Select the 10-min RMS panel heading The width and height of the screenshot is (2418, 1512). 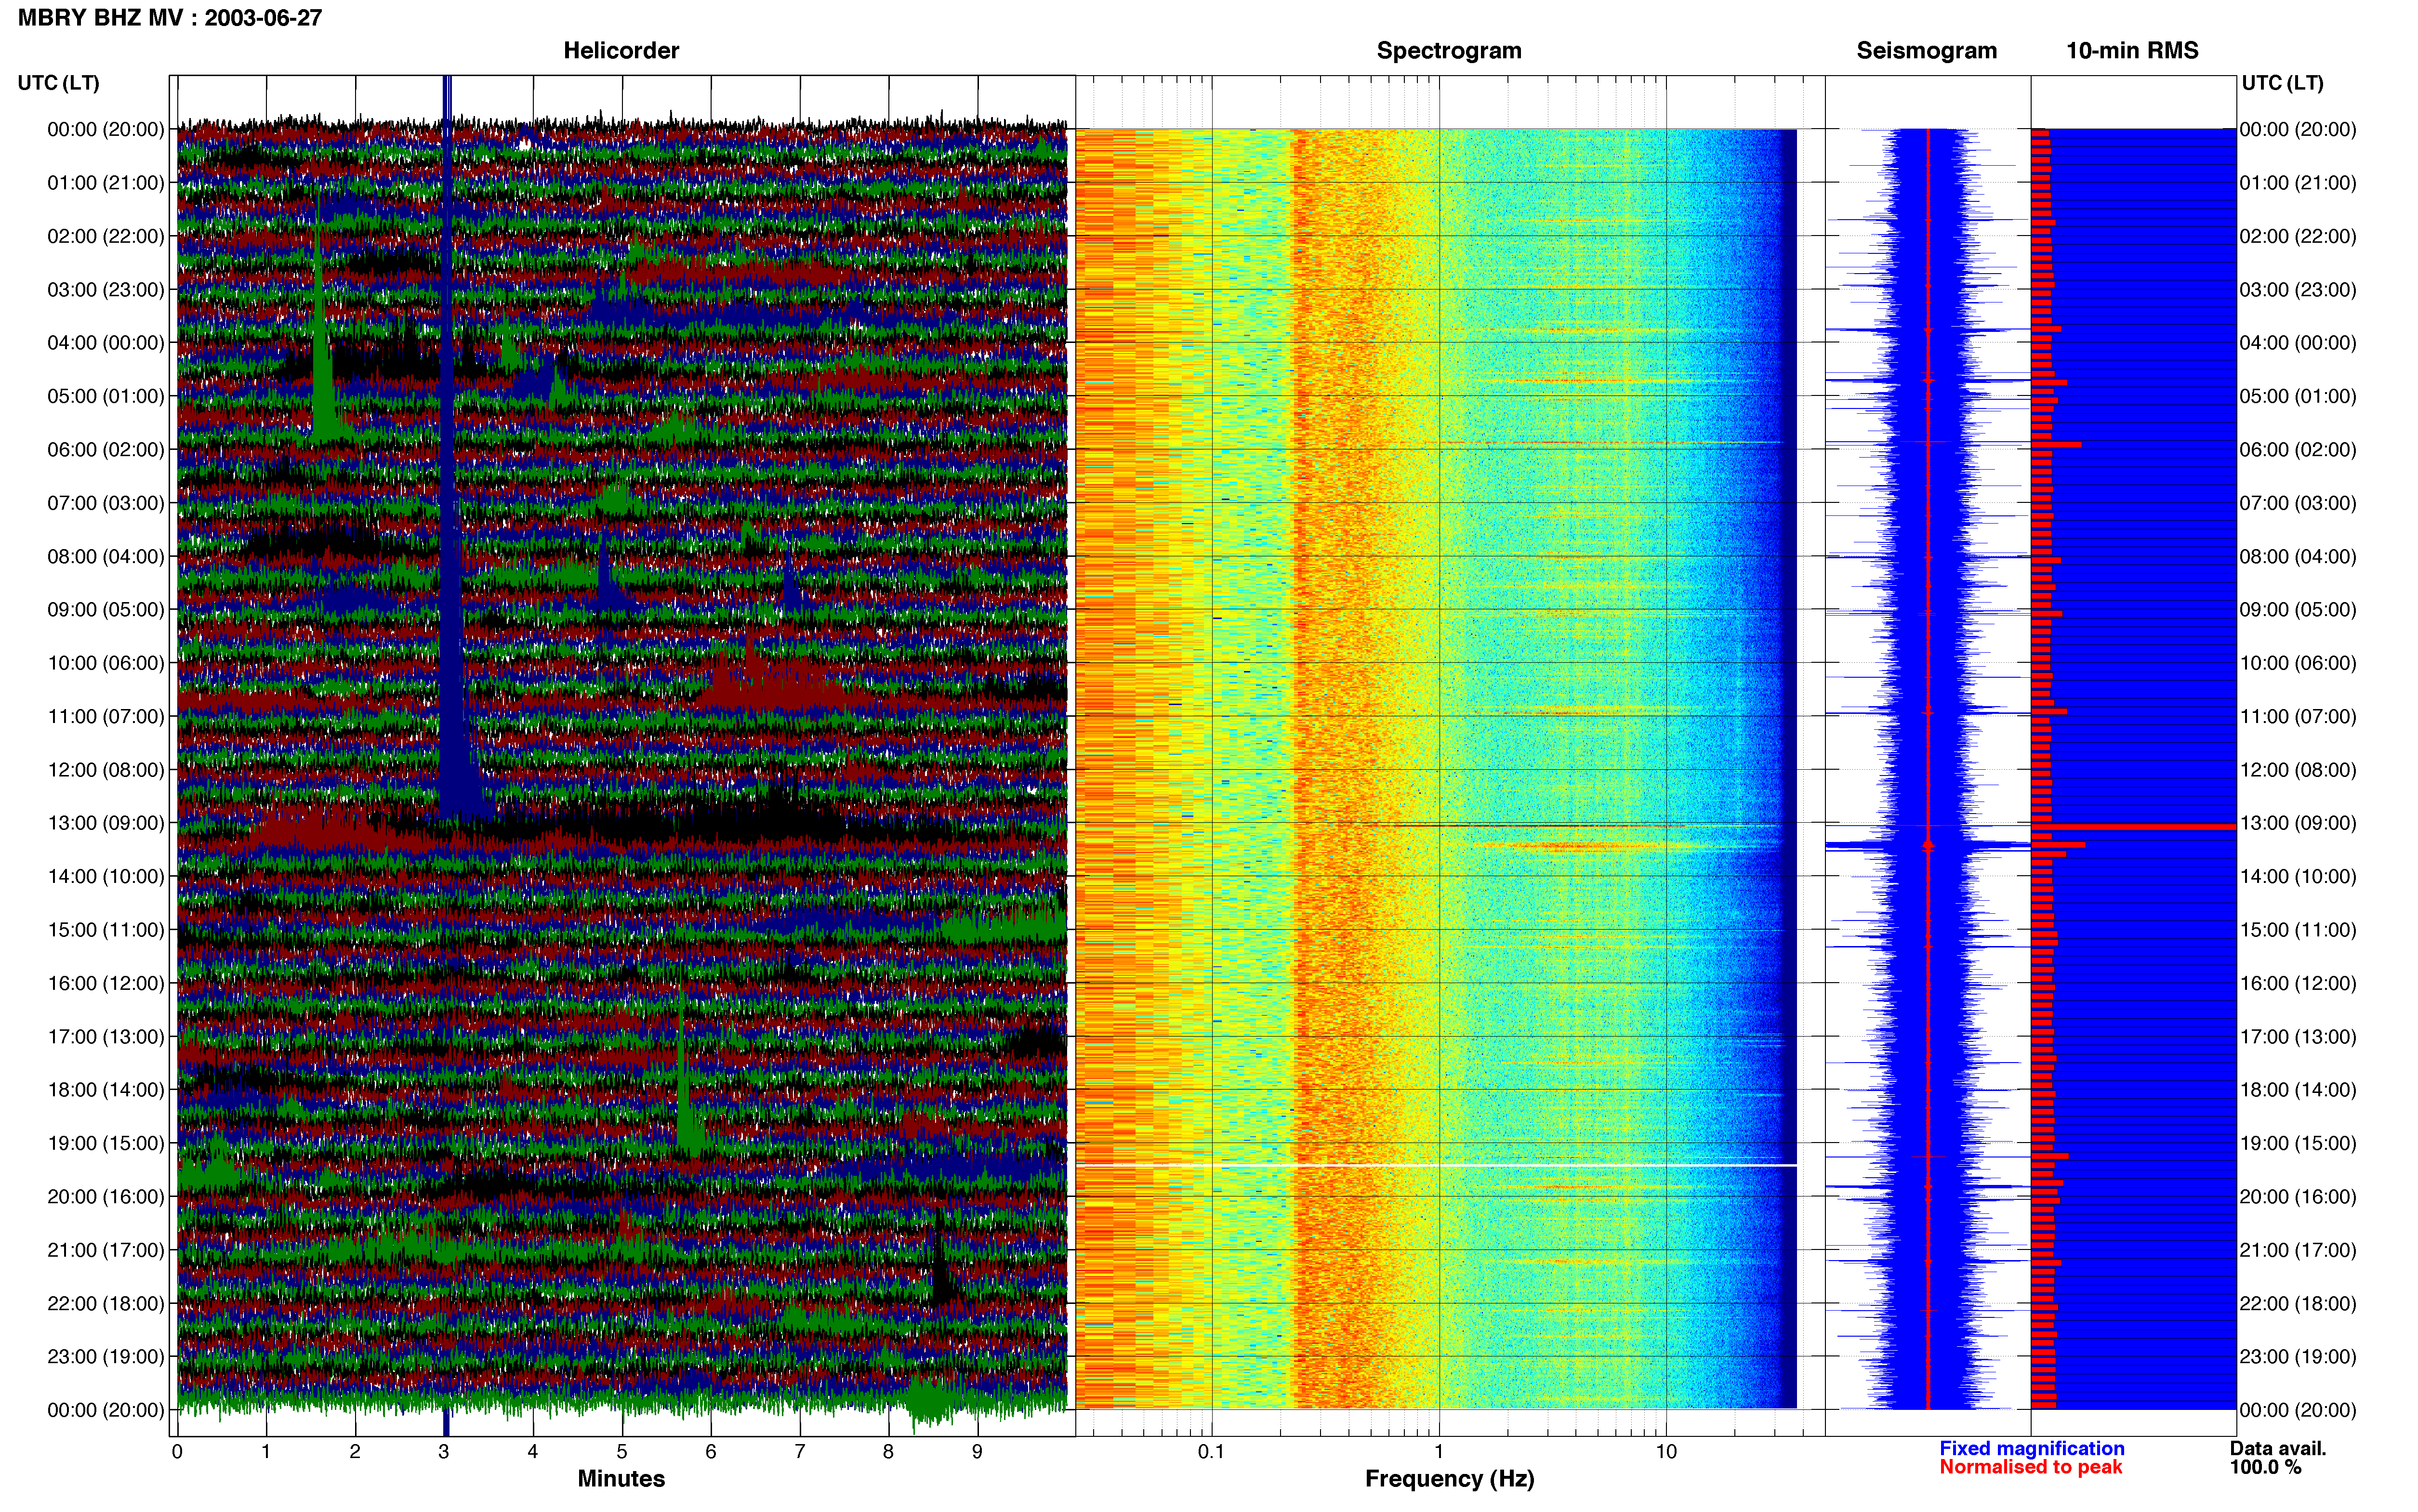tap(2132, 51)
